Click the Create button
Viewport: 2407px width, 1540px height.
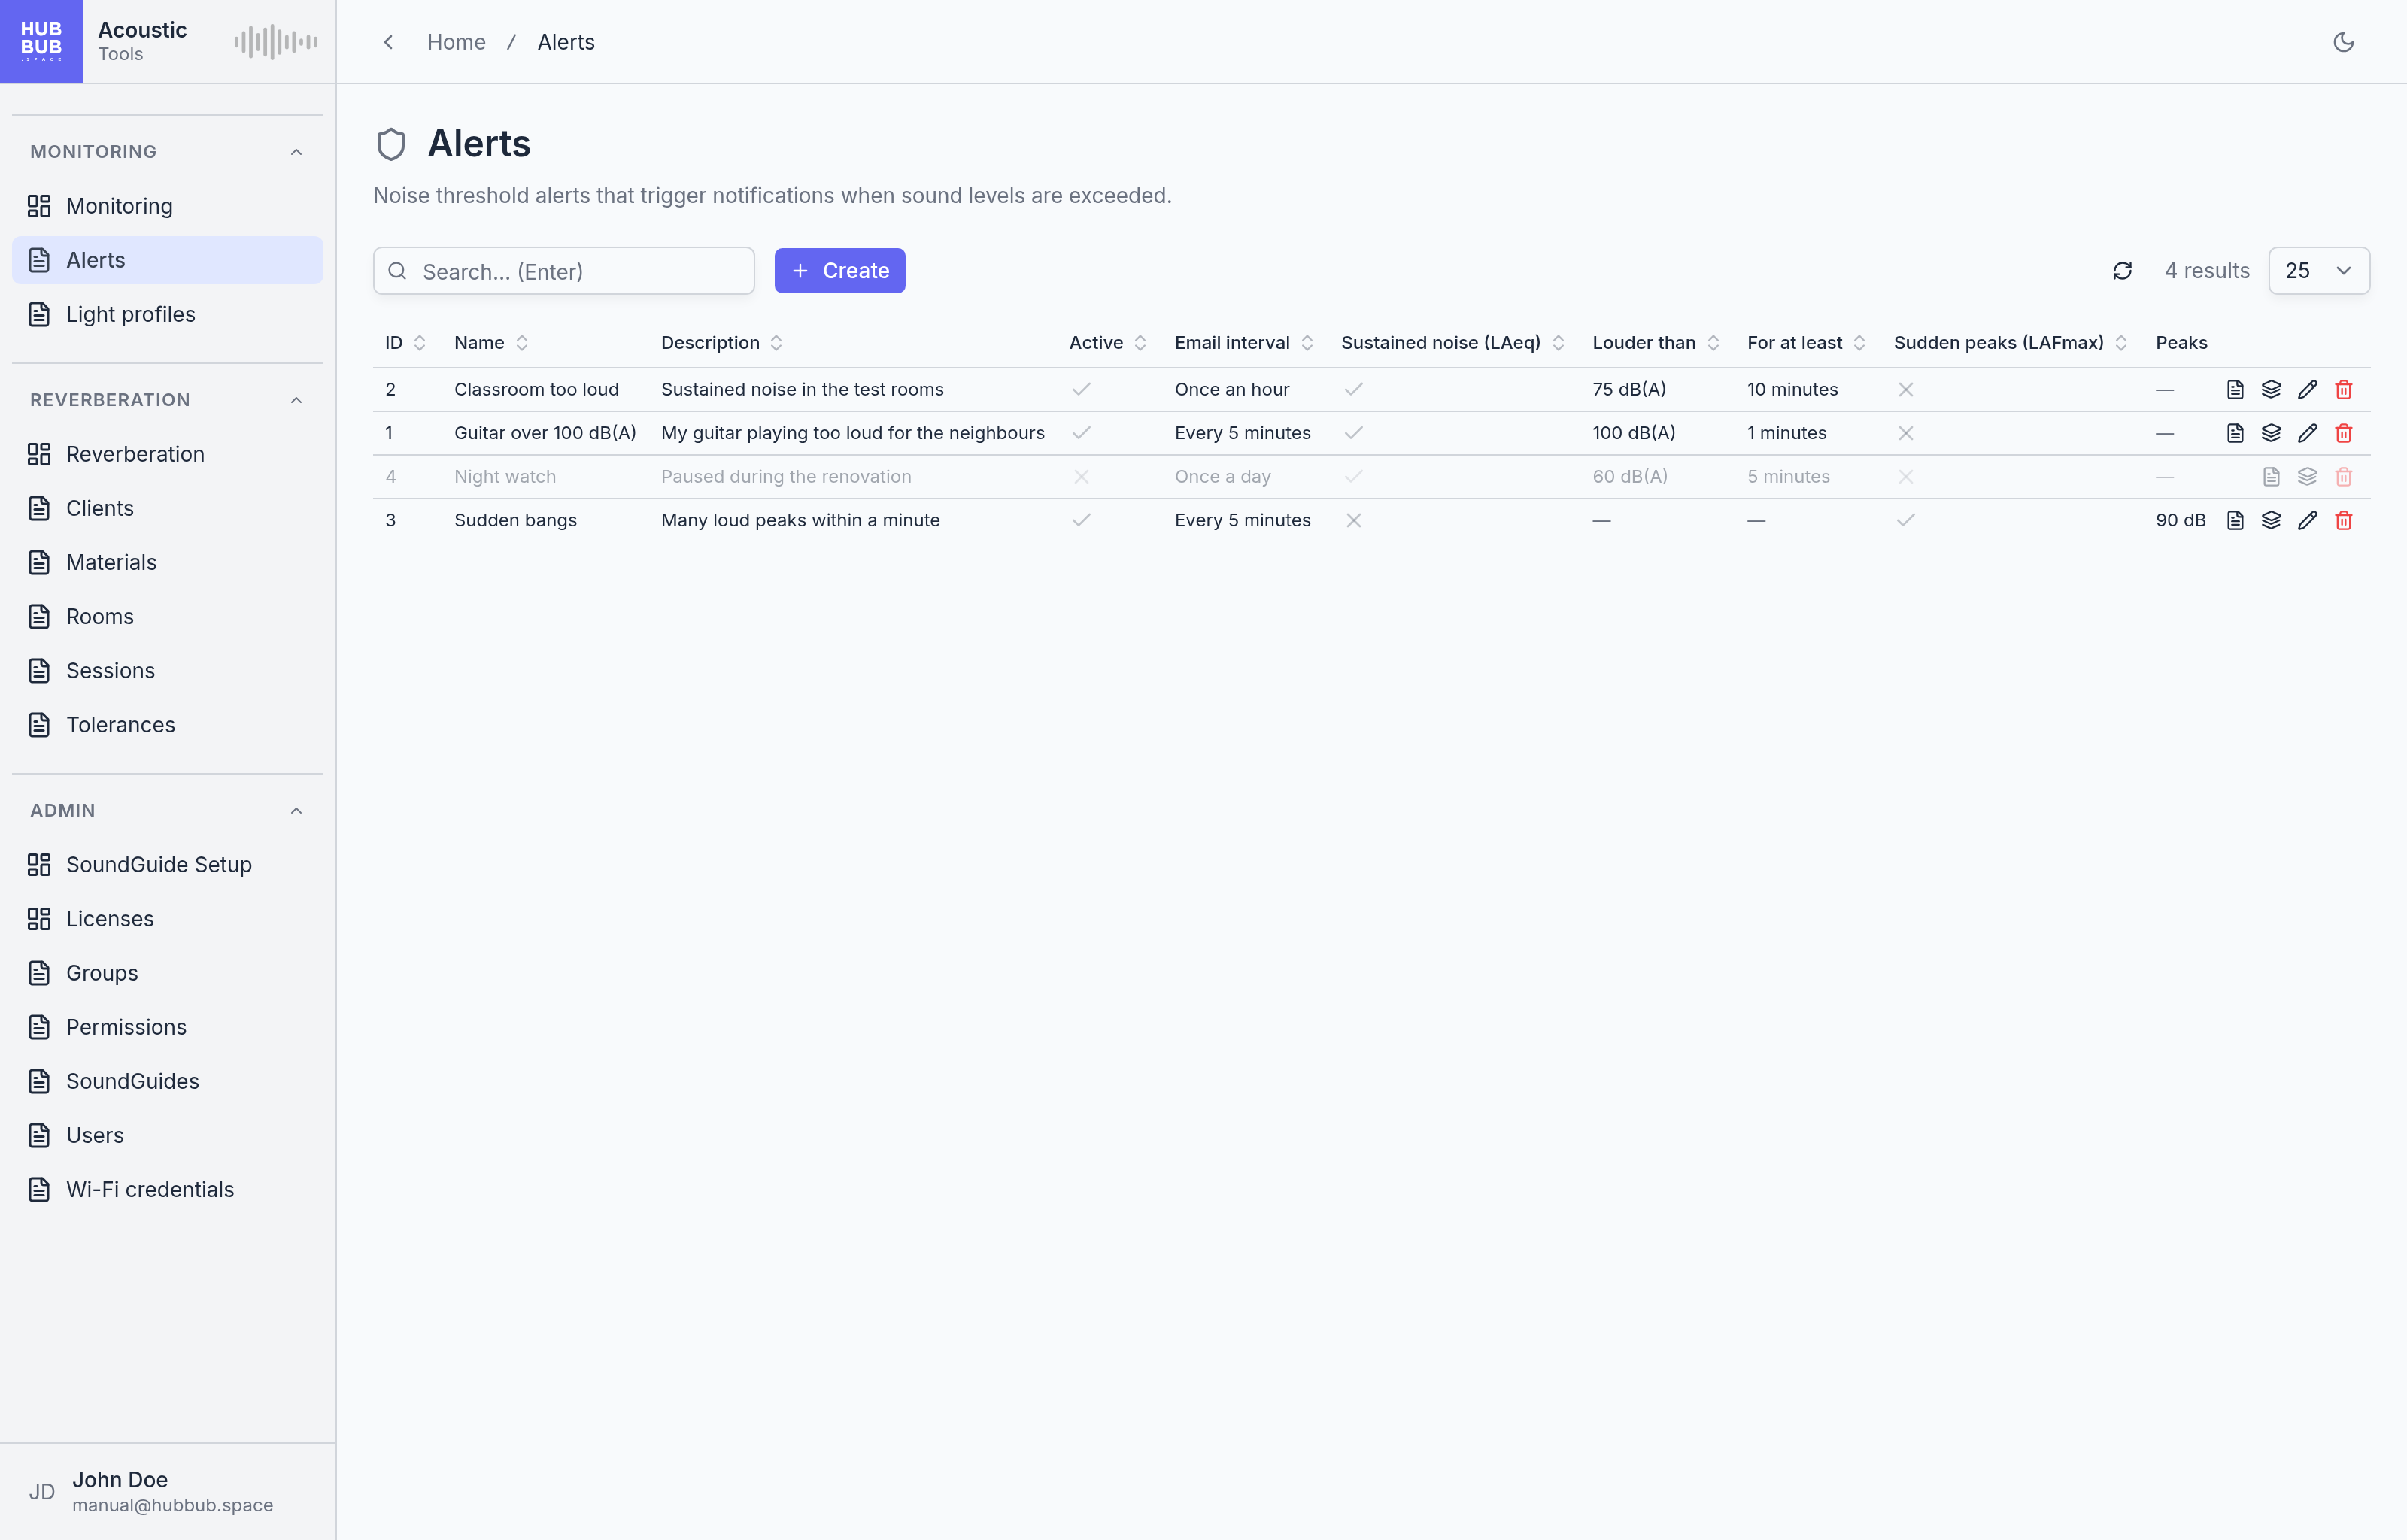(x=840, y=271)
